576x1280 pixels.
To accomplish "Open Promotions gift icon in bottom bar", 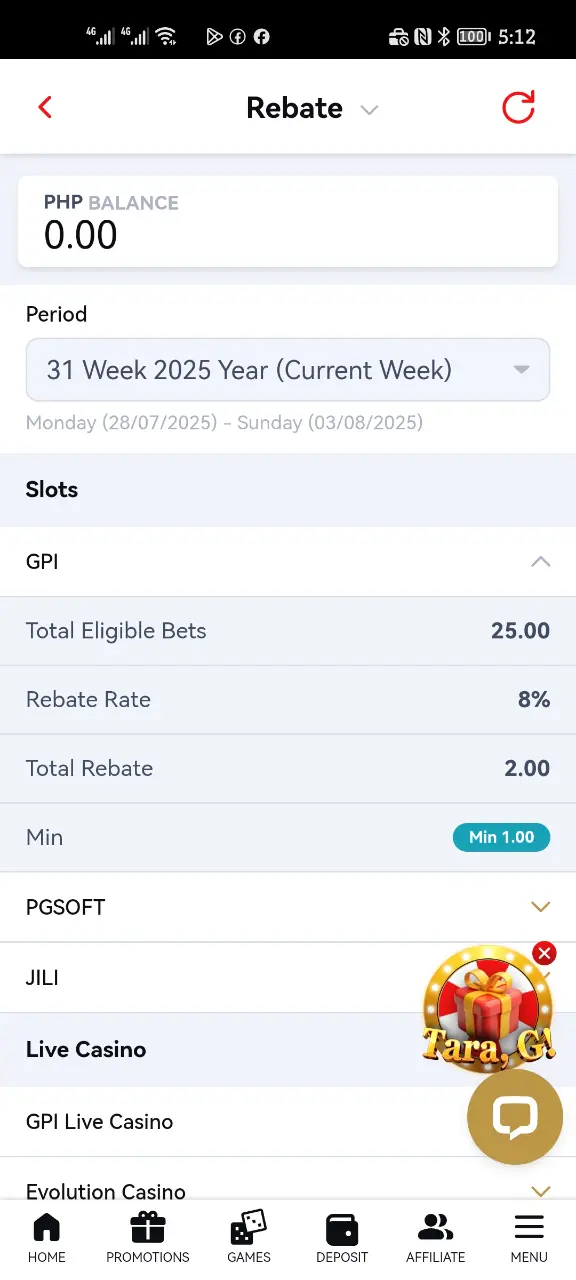I will coord(148,1227).
